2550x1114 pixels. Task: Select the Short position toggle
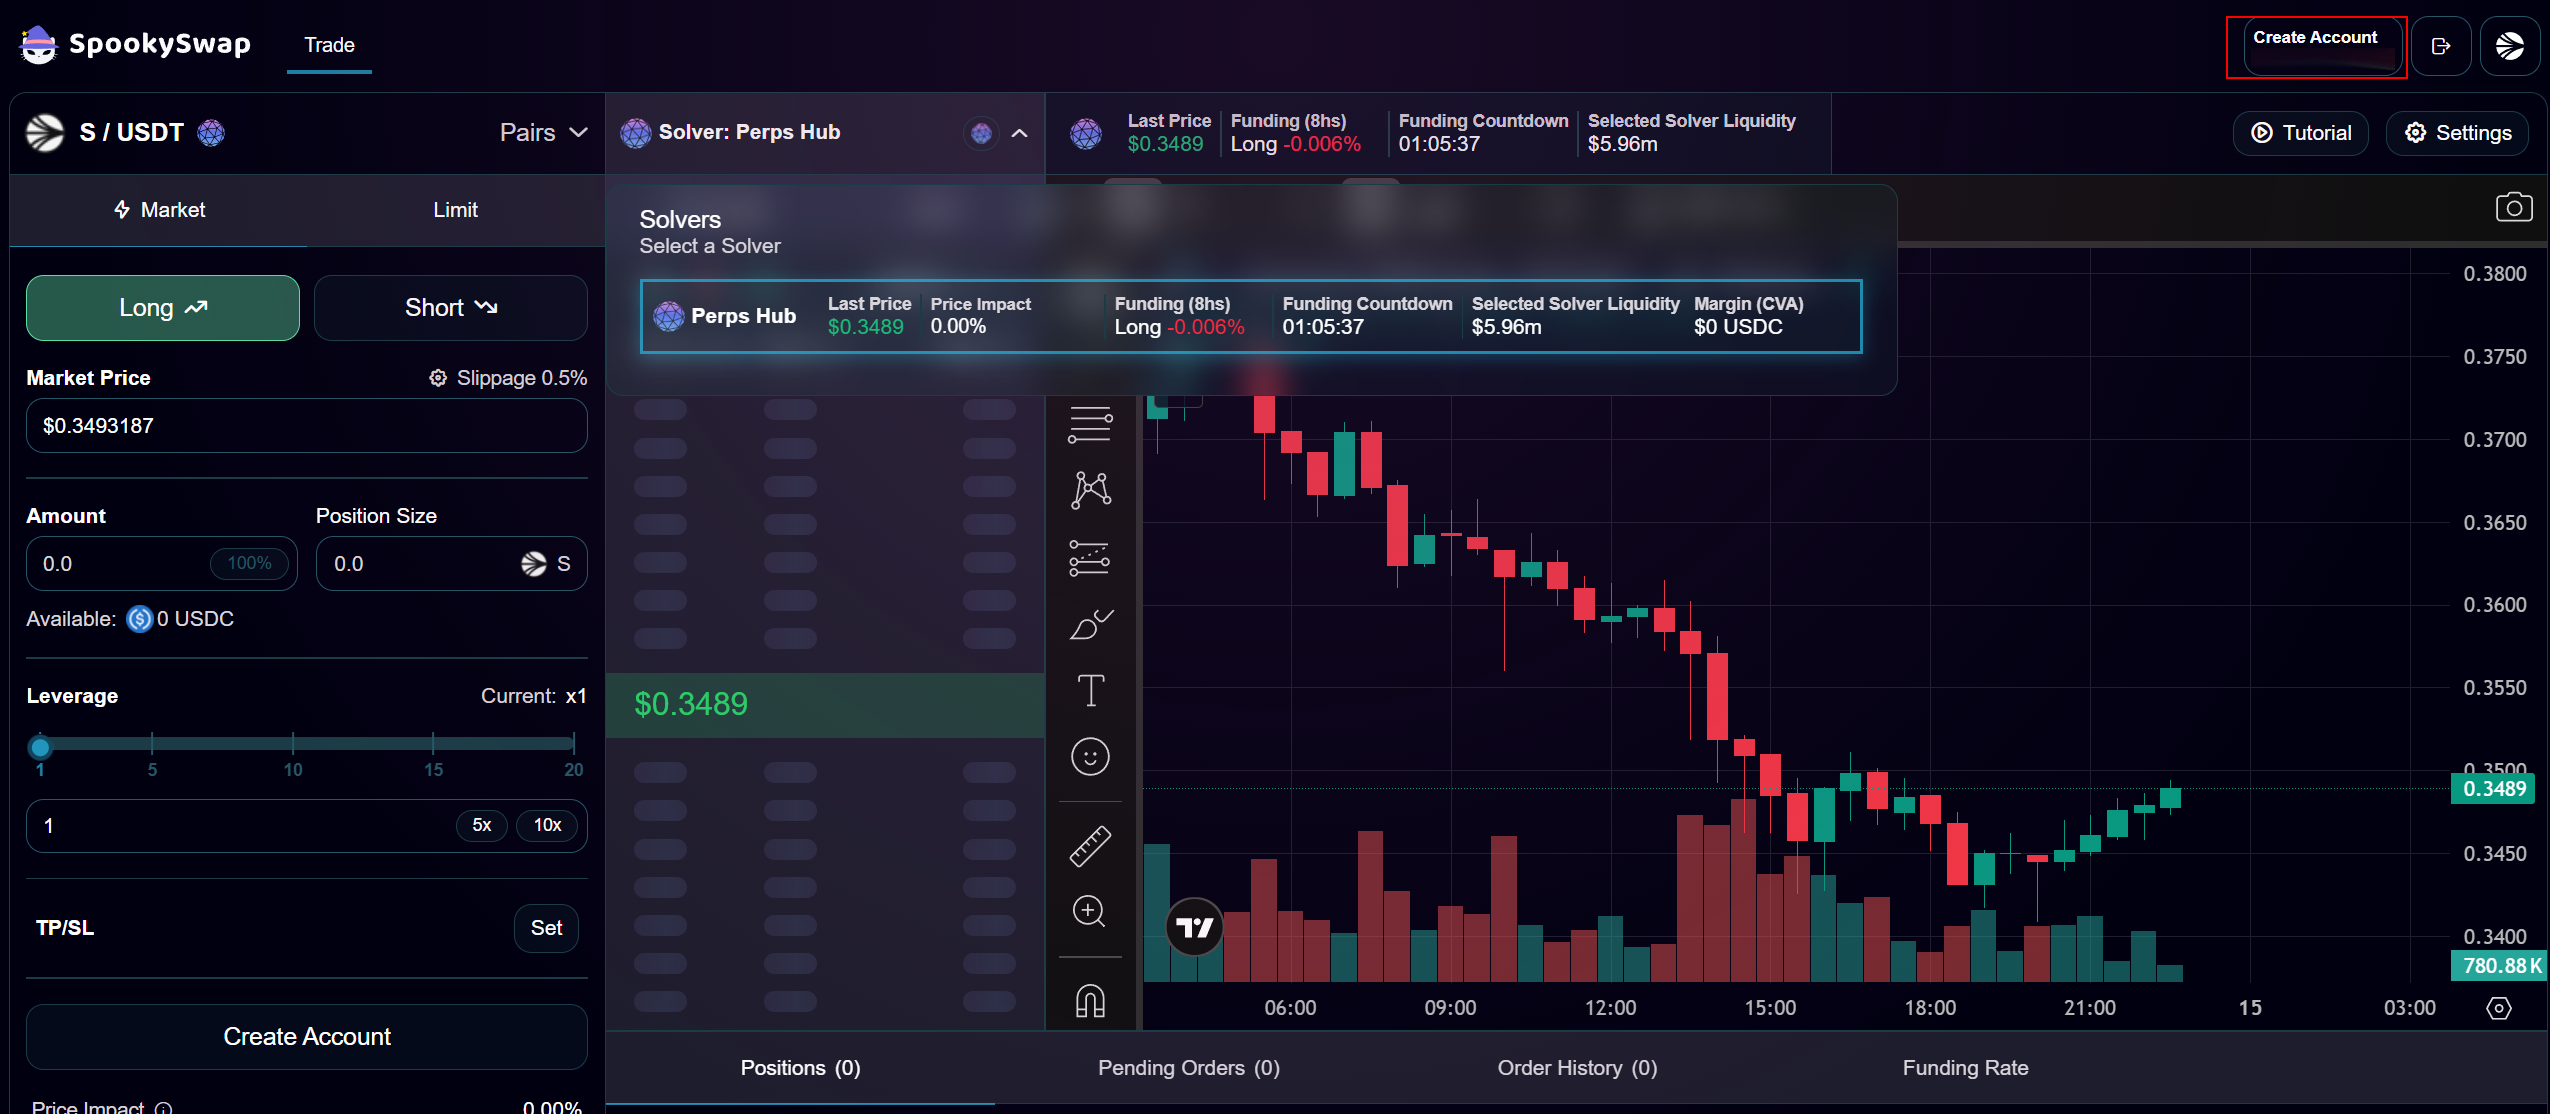click(451, 308)
